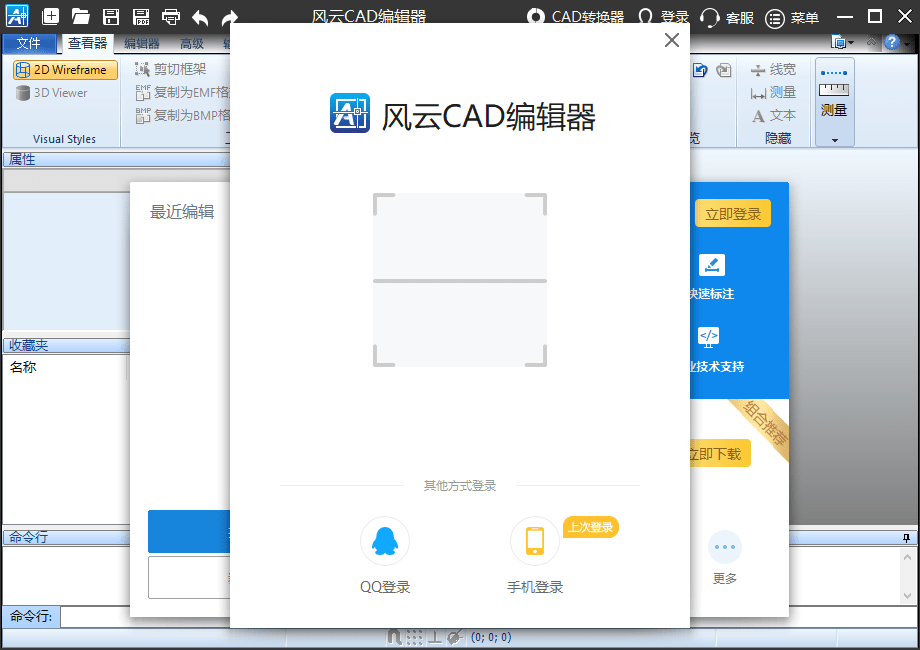The width and height of the screenshot is (920, 650).
Task: Choose QQ登录 penguin icon
Action: pyautogui.click(x=385, y=541)
